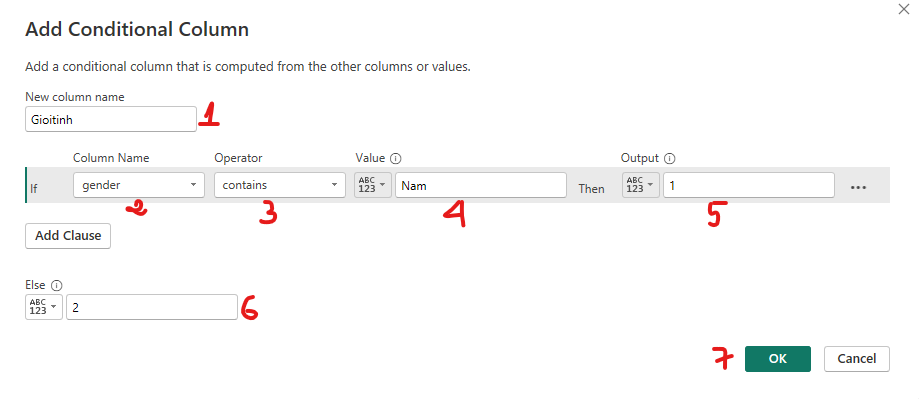Click the Value field containing Nam
Screen dimensions: 919x399
[x=481, y=185]
